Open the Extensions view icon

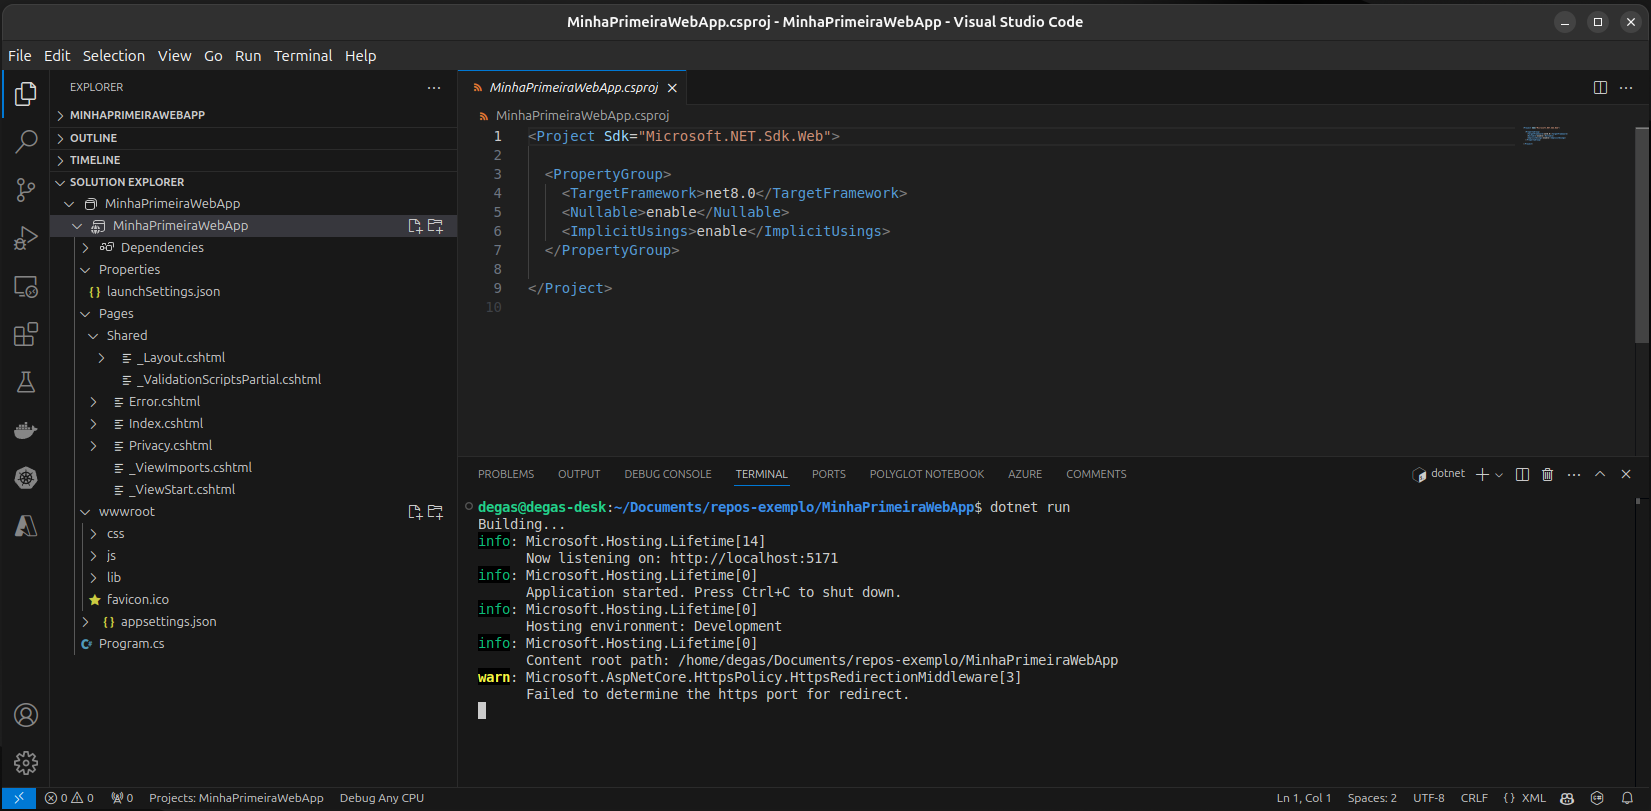(x=26, y=334)
